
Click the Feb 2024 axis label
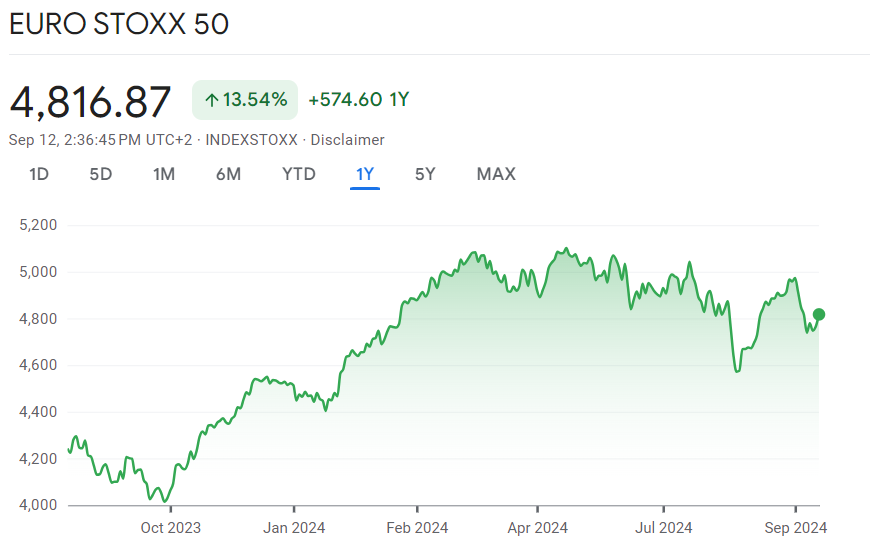point(417,527)
